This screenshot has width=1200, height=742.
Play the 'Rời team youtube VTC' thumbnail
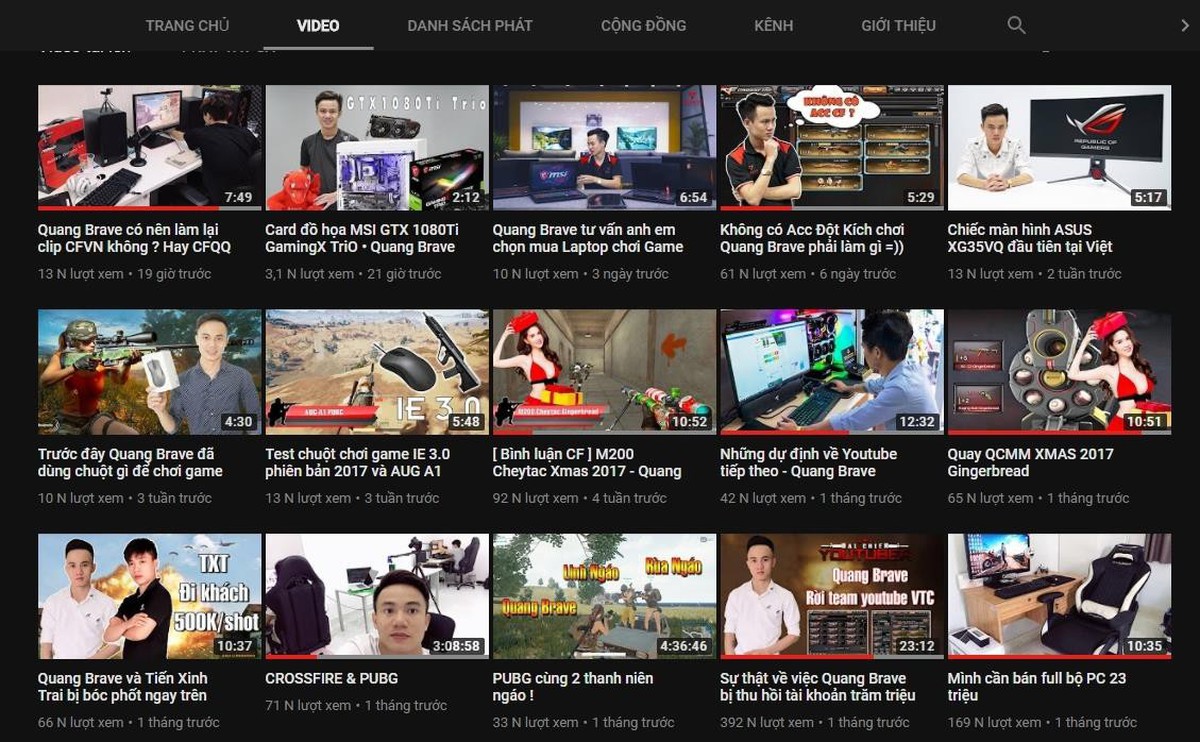832,596
